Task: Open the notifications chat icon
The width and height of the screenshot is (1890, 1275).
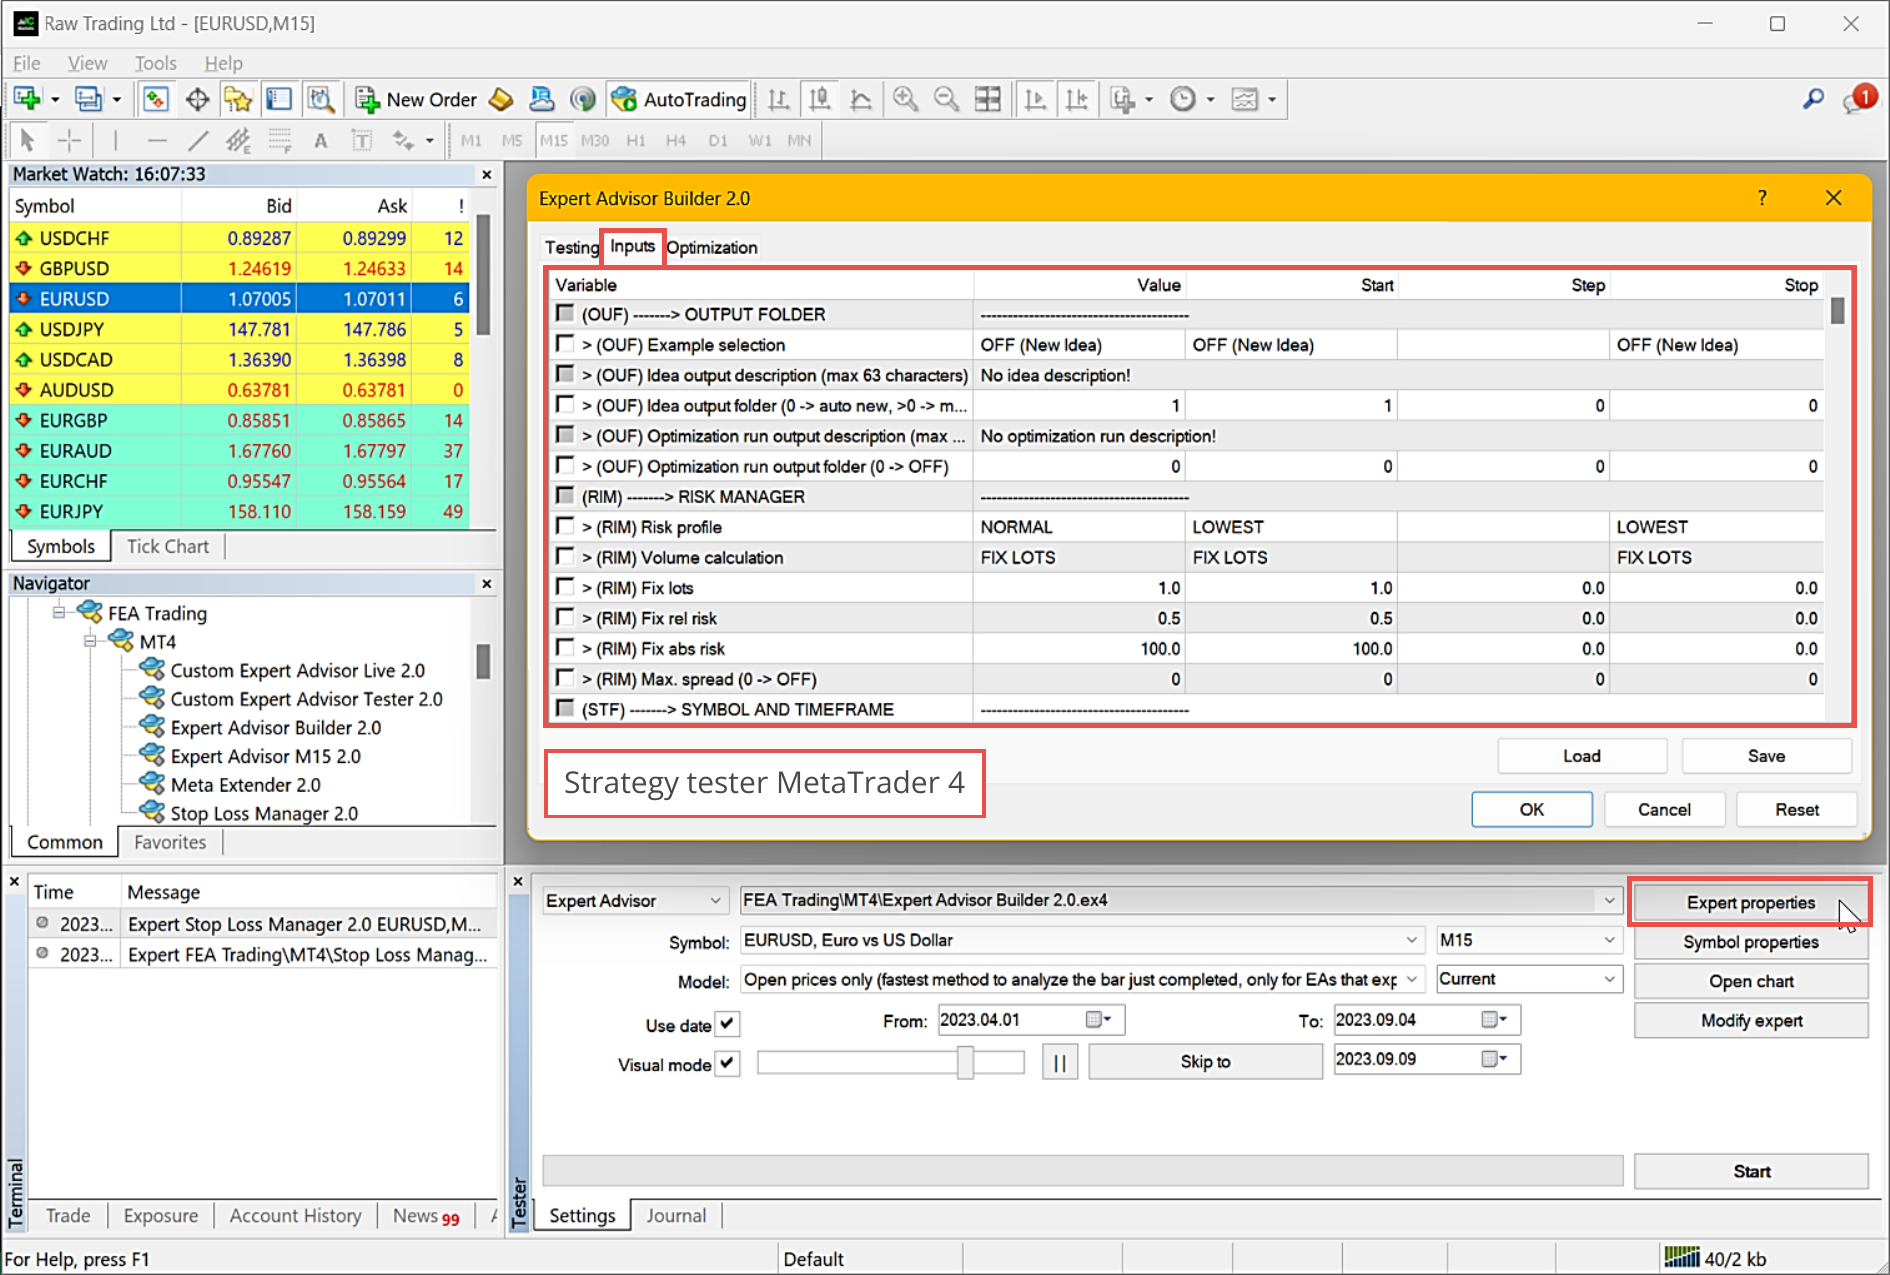Action: (x=1859, y=99)
